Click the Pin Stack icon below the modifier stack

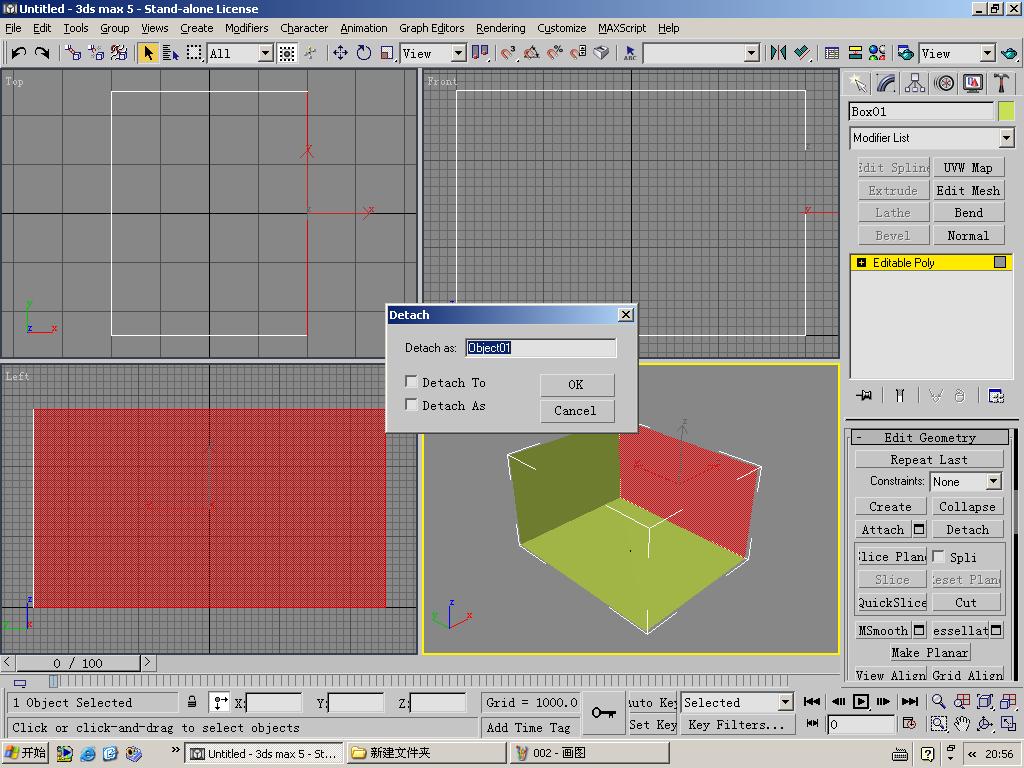tap(864, 396)
